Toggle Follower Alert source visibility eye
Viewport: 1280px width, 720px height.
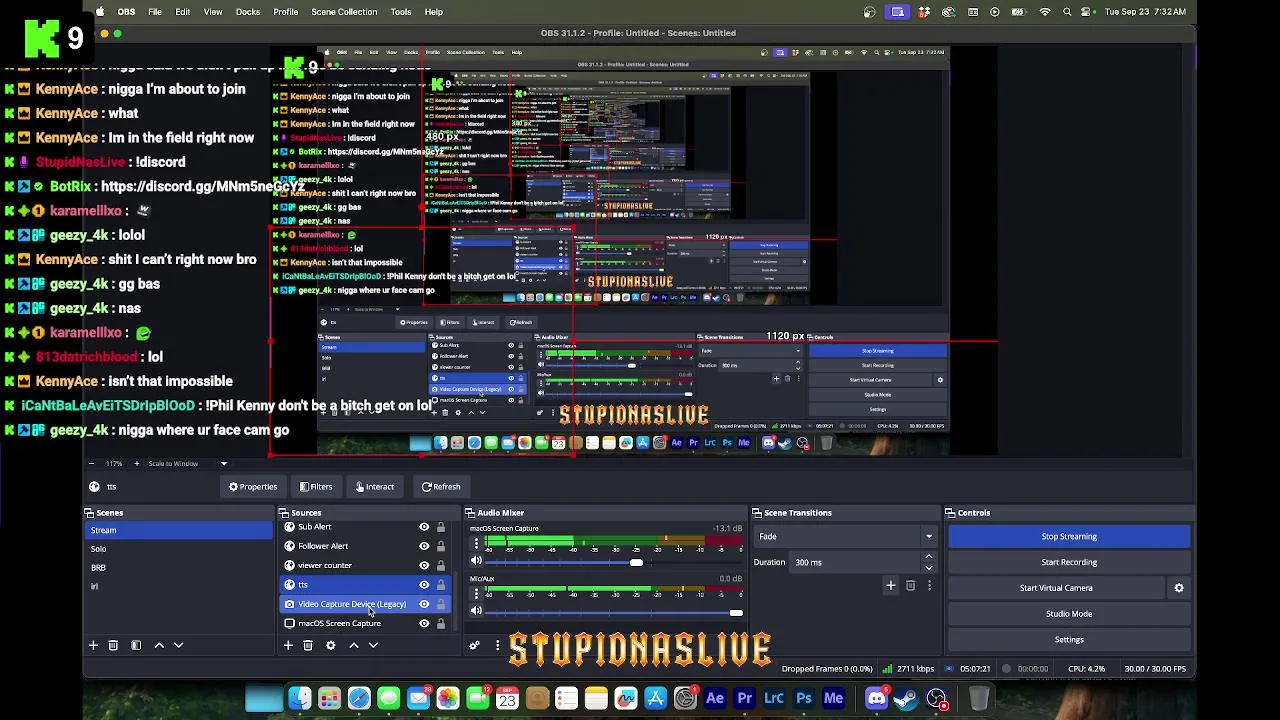(x=424, y=546)
